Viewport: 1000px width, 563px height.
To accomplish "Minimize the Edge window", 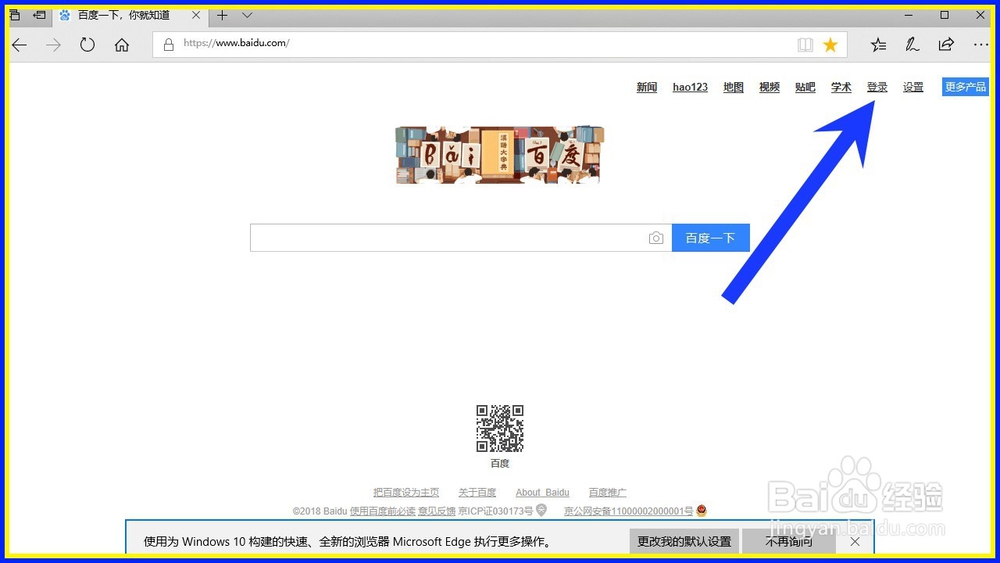I will click(x=909, y=15).
